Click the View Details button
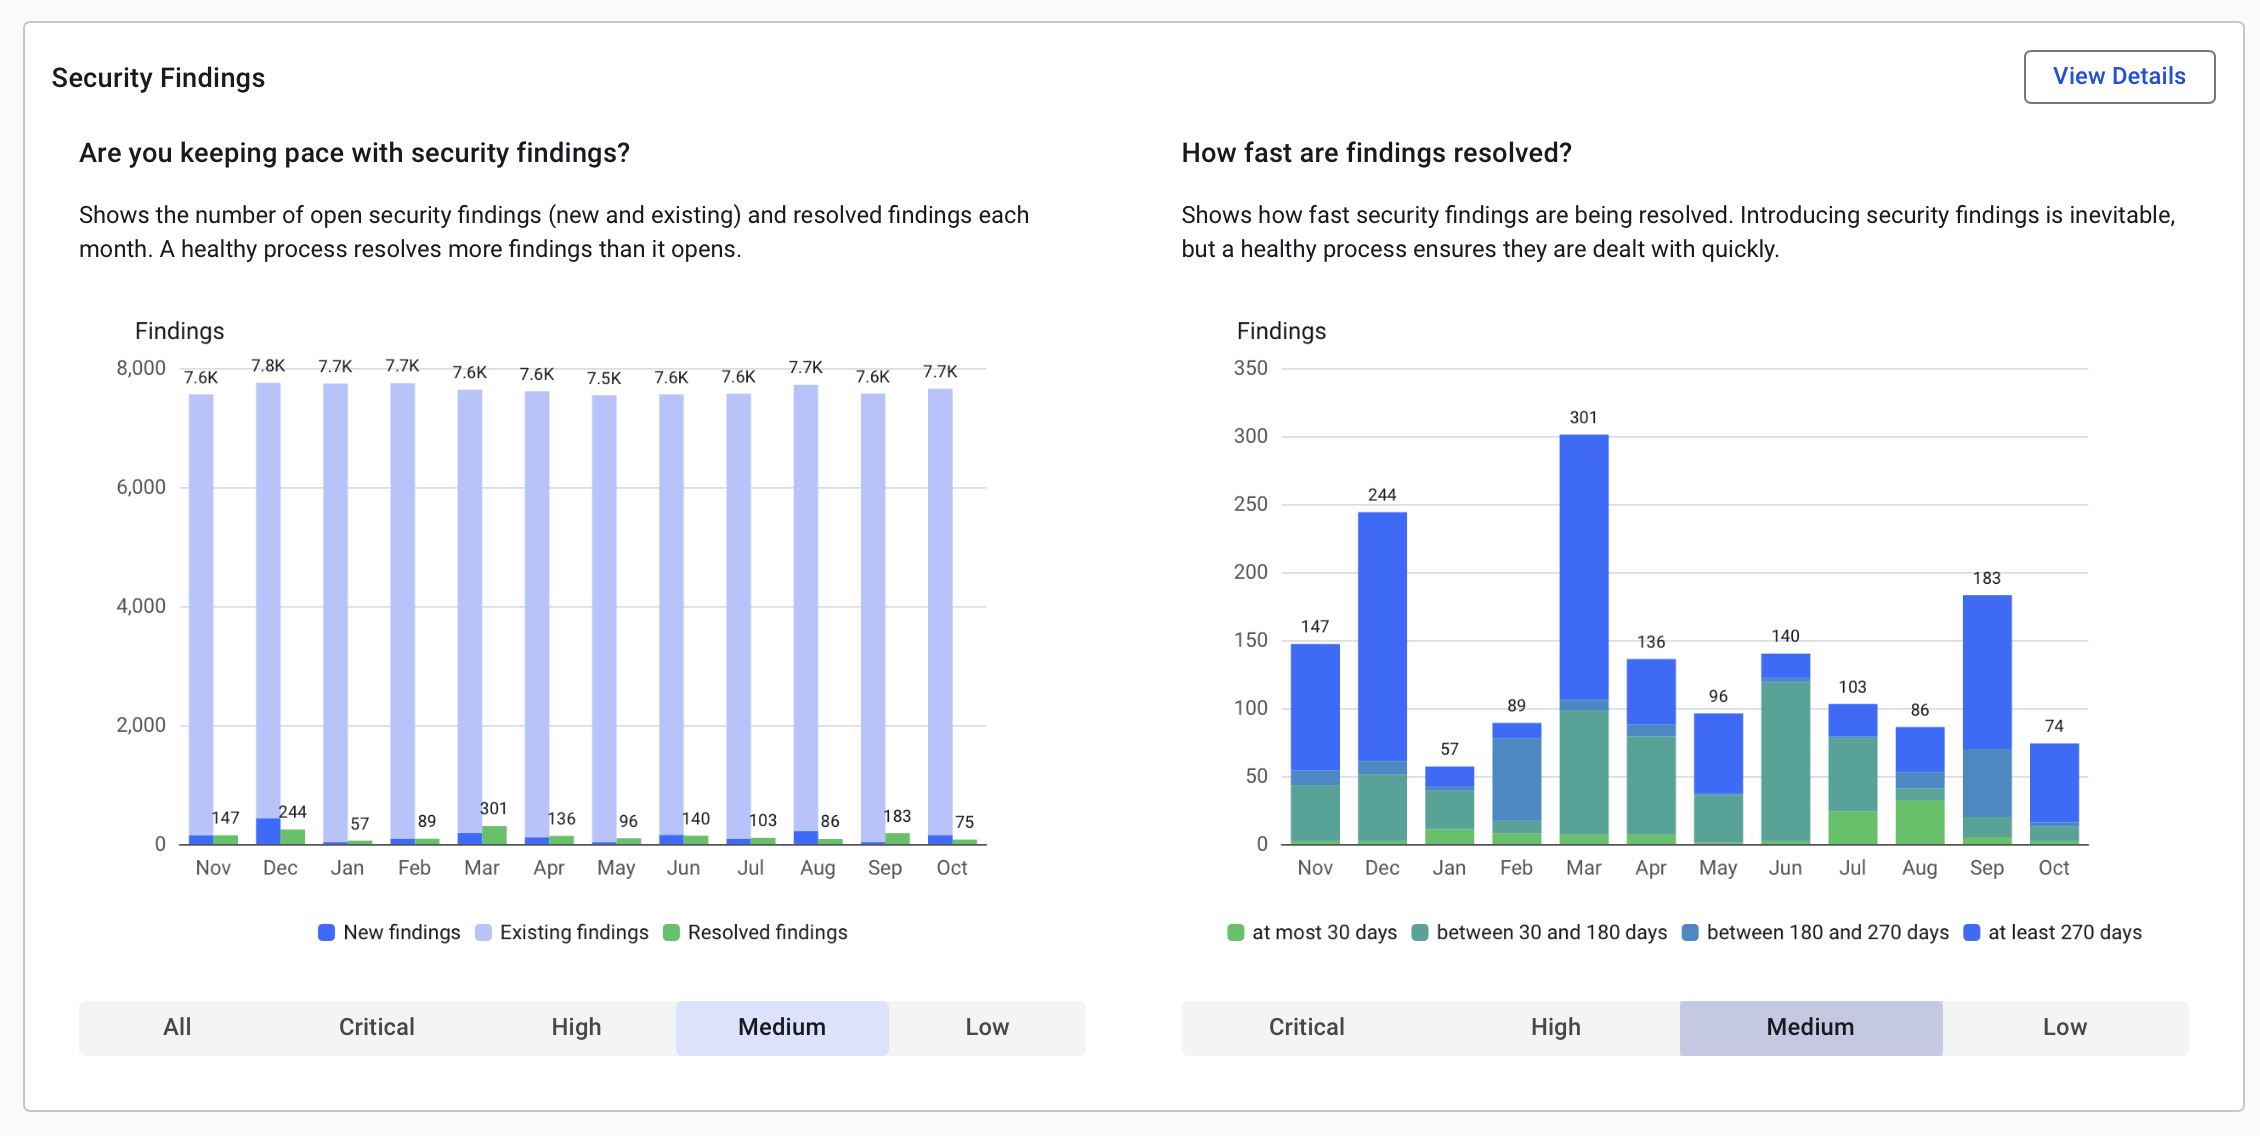 tap(2118, 77)
